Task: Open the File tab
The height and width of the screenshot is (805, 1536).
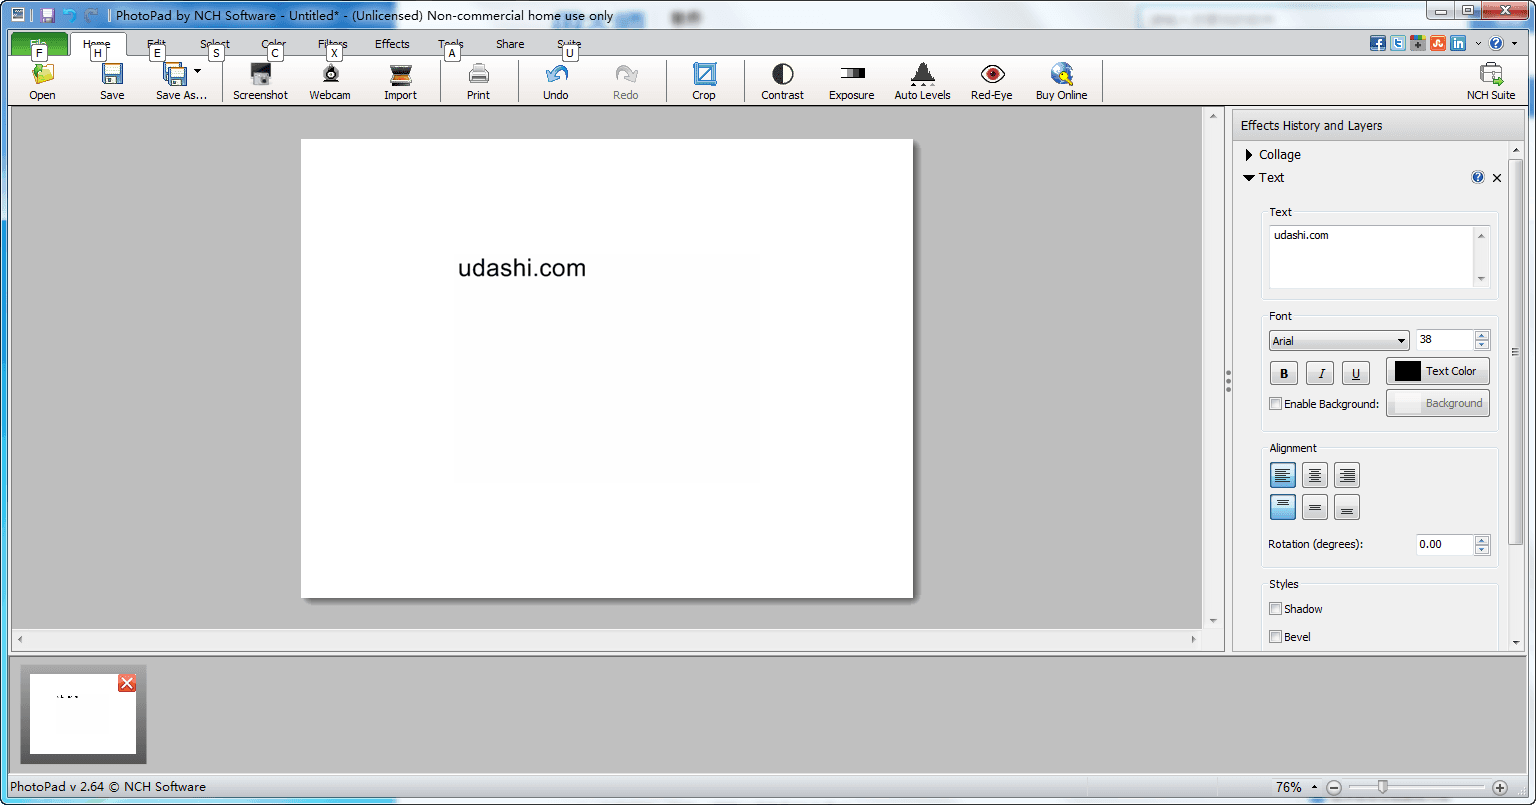Action: click(x=39, y=44)
